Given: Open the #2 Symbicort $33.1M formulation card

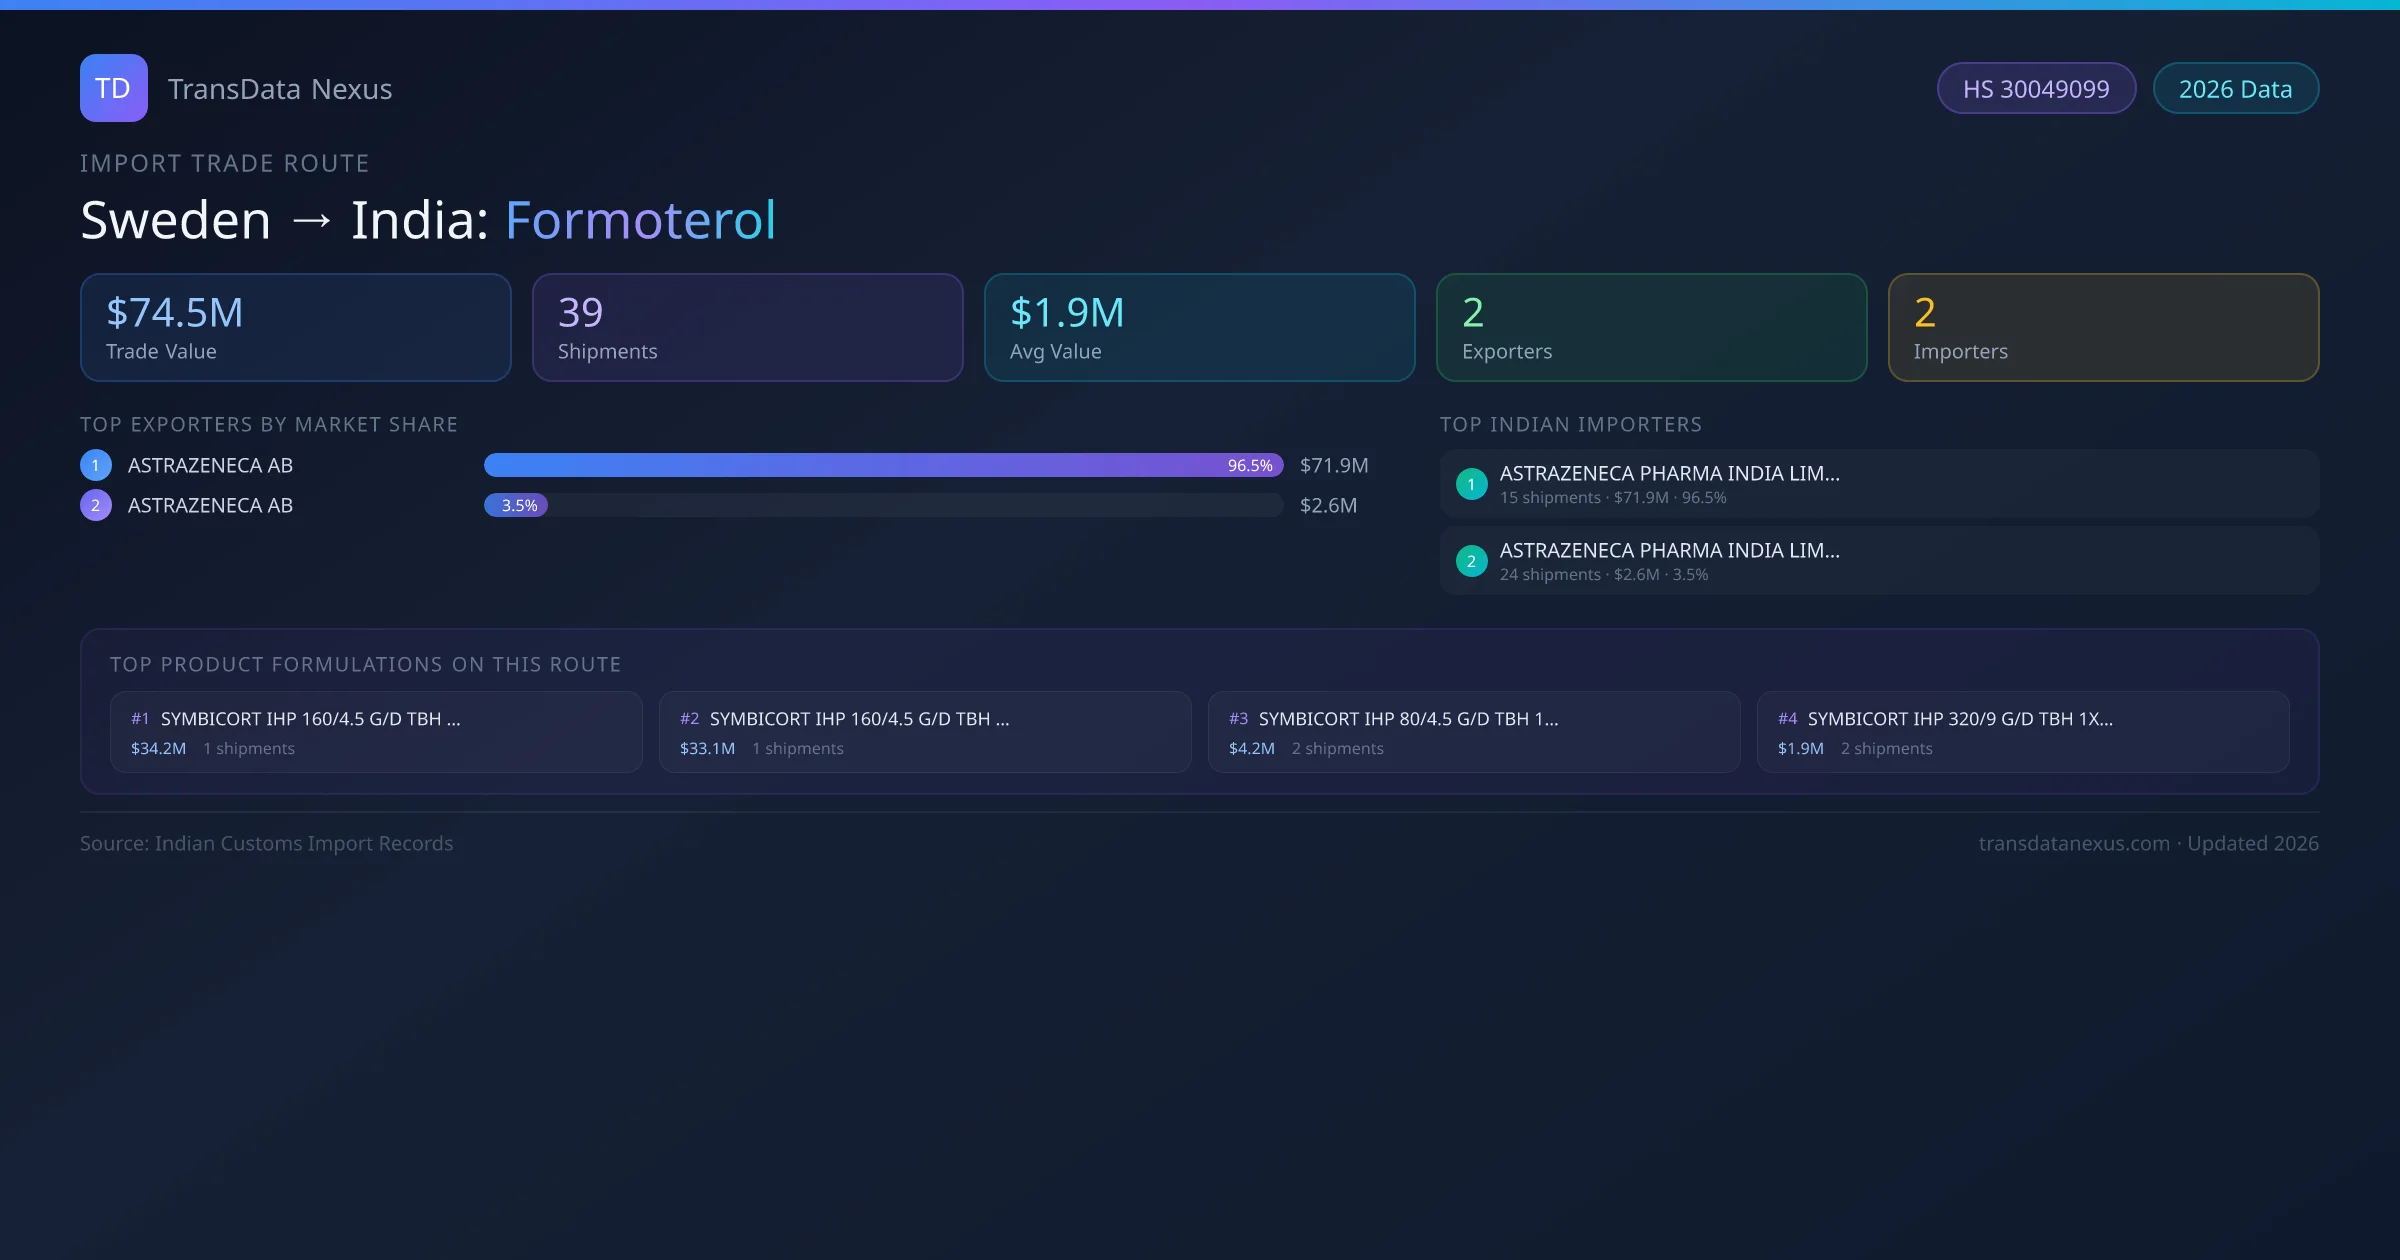Looking at the screenshot, I should point(924,732).
